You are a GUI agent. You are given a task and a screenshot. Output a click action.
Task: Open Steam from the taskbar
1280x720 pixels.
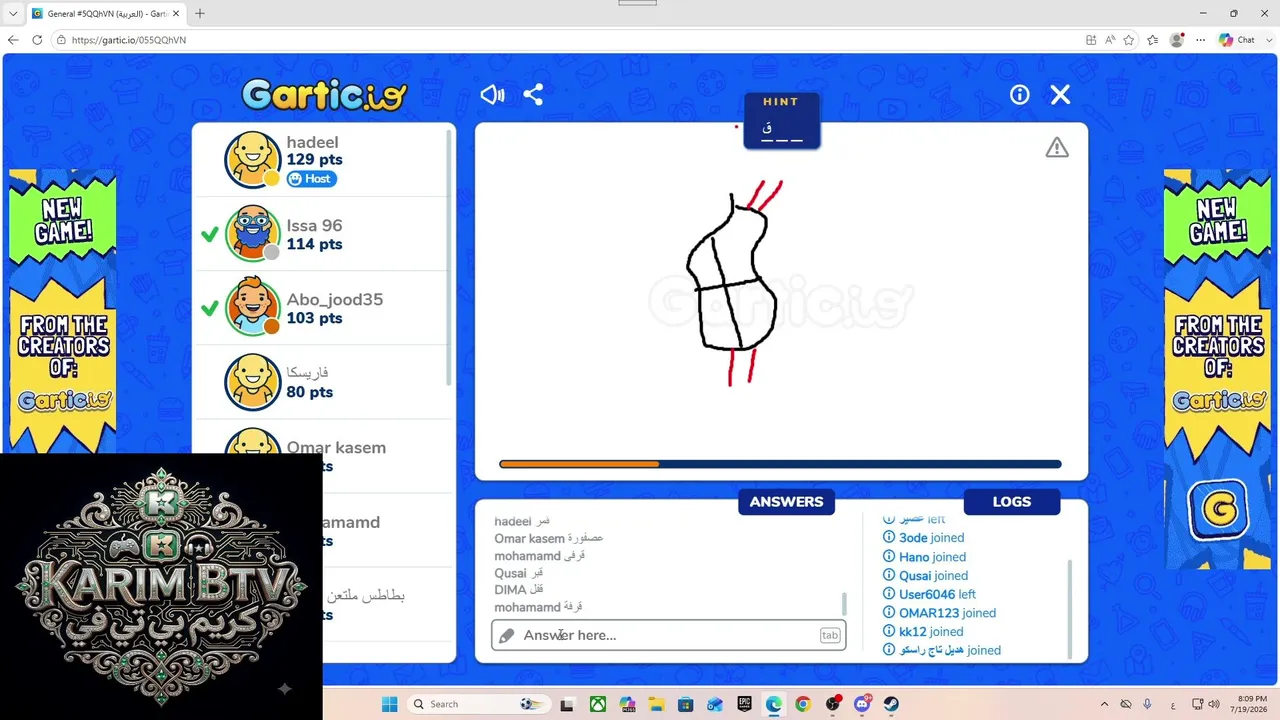click(890, 704)
